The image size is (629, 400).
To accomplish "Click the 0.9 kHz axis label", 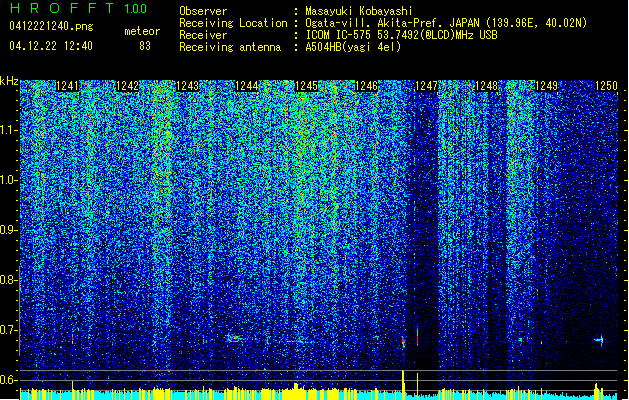I will (x=8, y=230).
